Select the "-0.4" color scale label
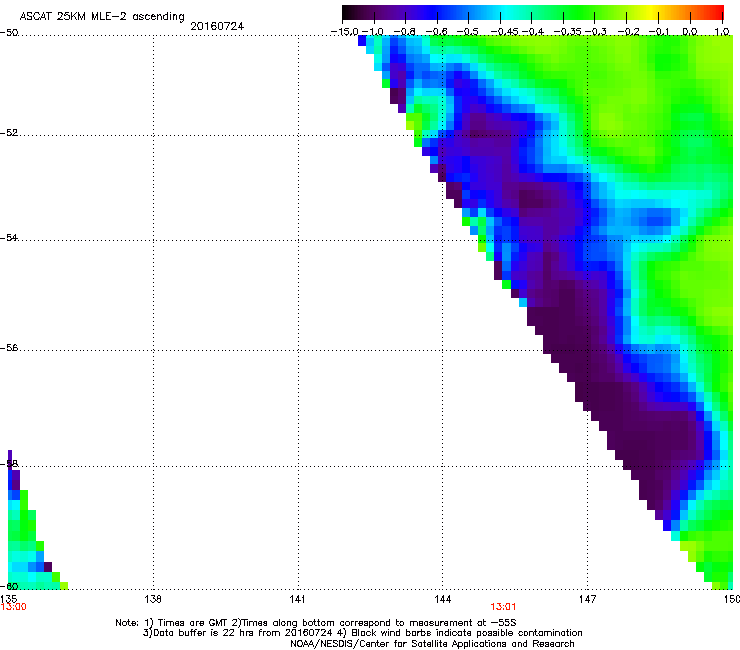The width and height of the screenshot is (740, 650). (x=533, y=32)
